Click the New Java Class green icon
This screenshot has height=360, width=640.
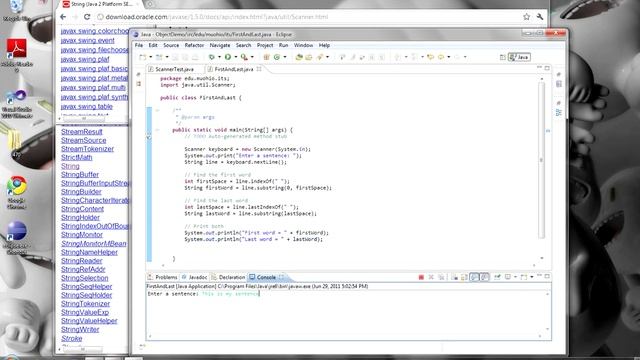(x=277, y=57)
